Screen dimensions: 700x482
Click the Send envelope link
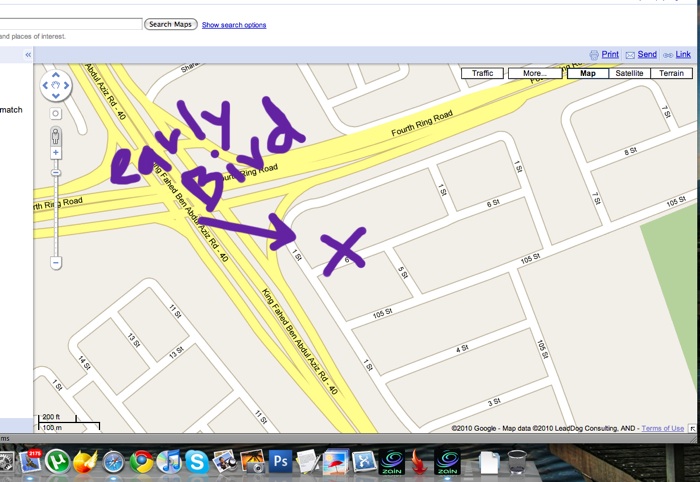point(641,54)
